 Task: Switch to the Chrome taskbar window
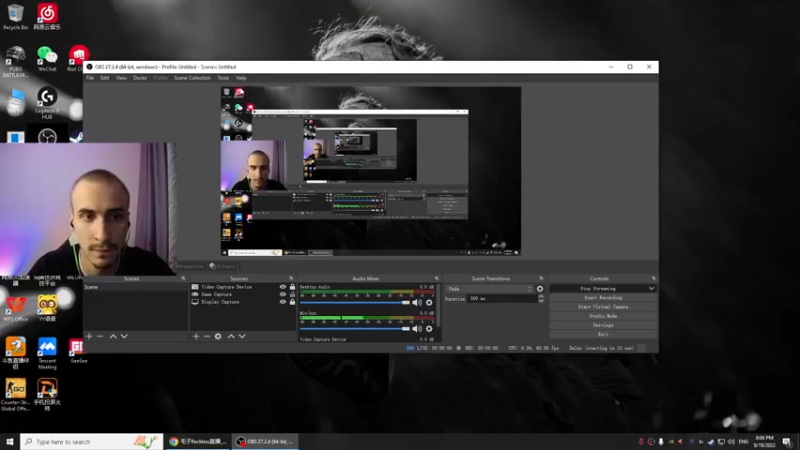(198, 441)
